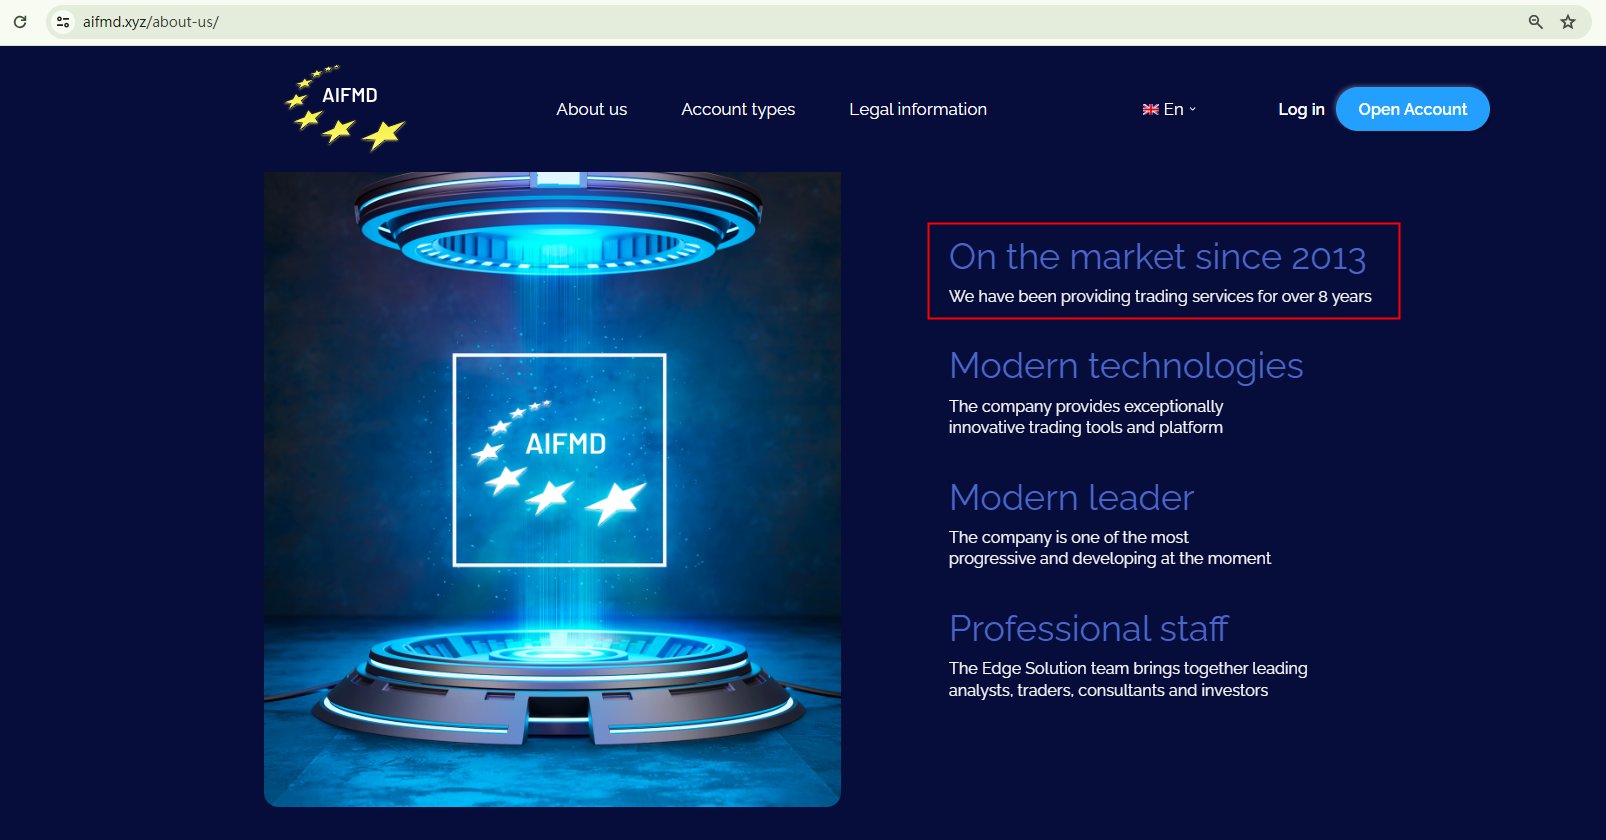Click the Log in link
The width and height of the screenshot is (1606, 840).
click(1301, 109)
